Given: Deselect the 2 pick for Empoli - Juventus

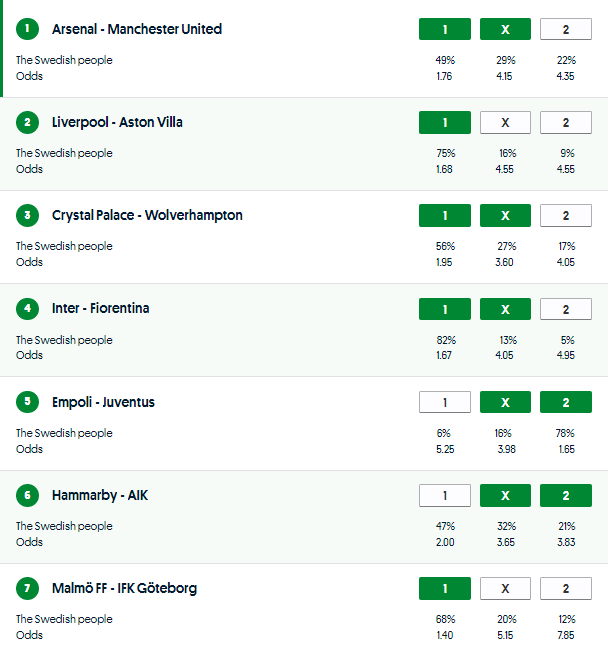Looking at the screenshot, I should 565,402.
